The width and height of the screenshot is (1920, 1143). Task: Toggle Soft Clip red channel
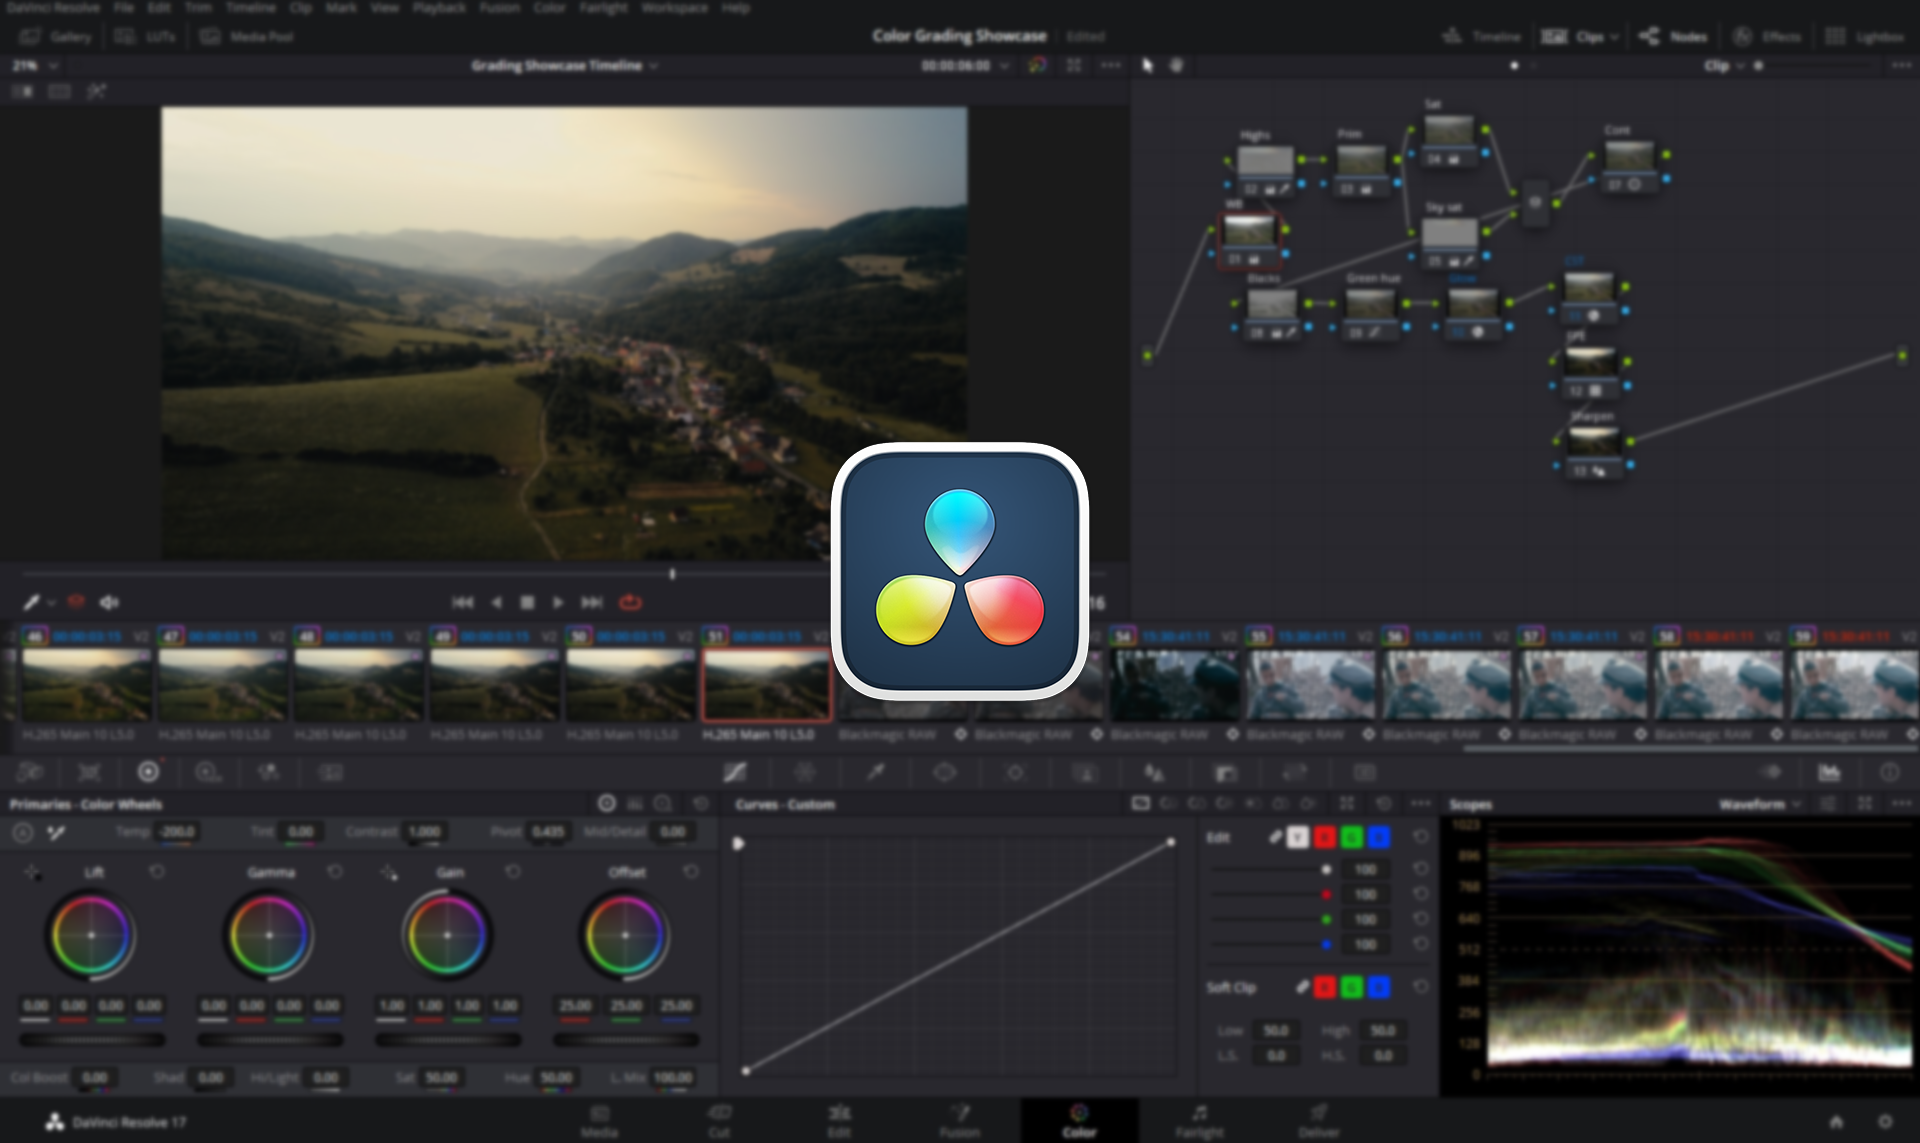[1325, 987]
